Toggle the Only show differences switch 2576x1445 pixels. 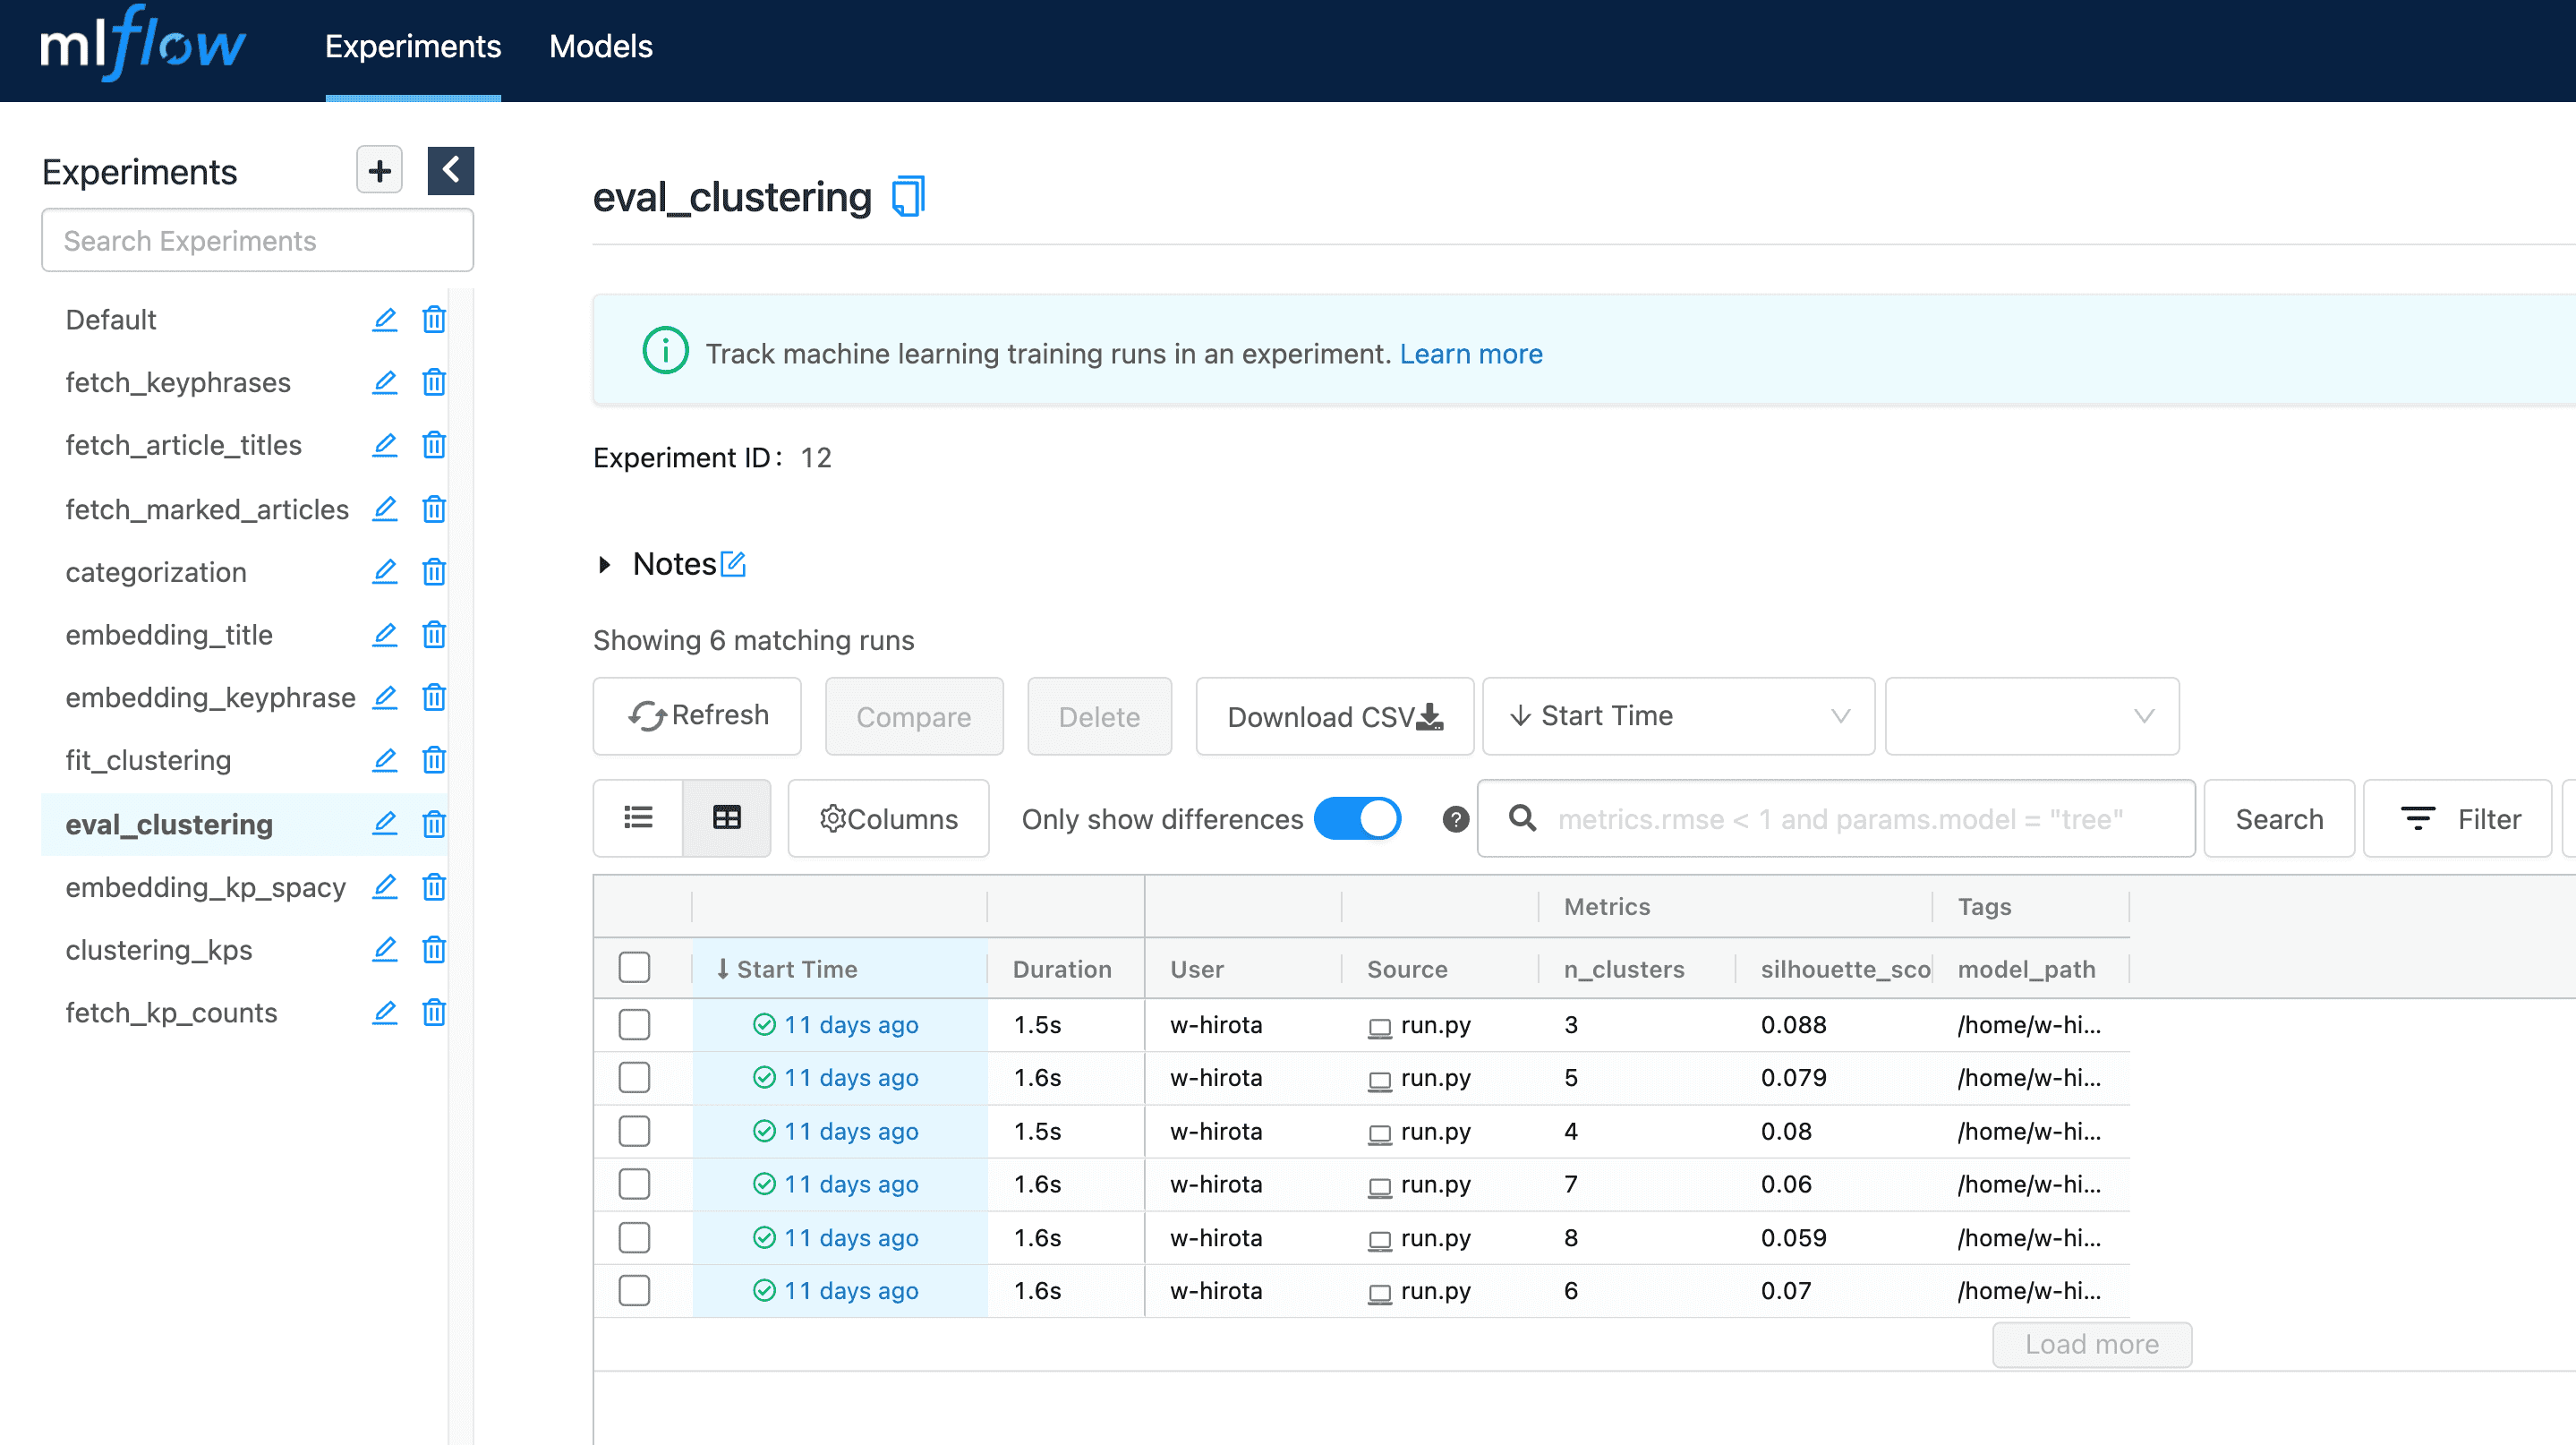click(1357, 819)
